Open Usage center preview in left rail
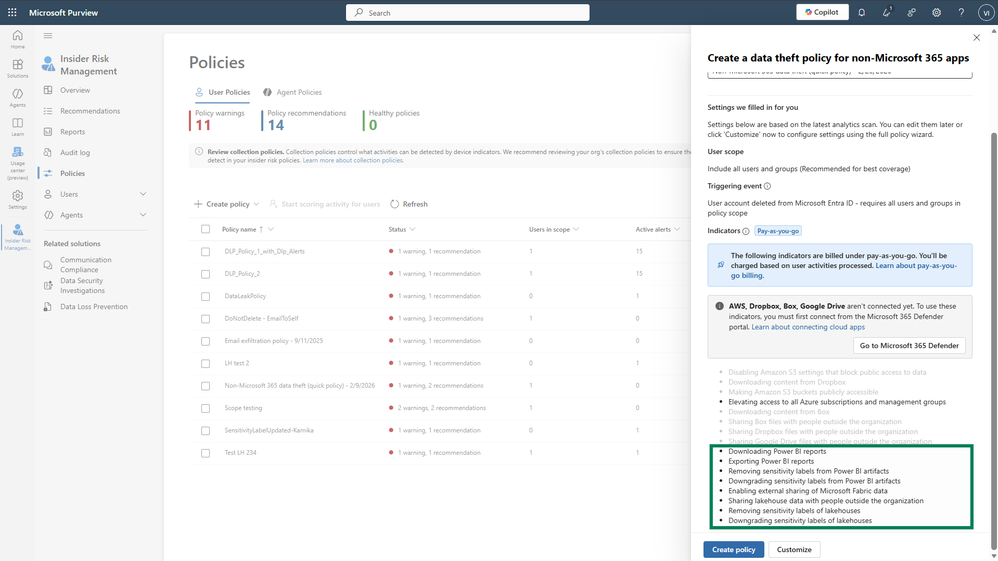The width and height of the screenshot is (998, 561). click(x=18, y=163)
